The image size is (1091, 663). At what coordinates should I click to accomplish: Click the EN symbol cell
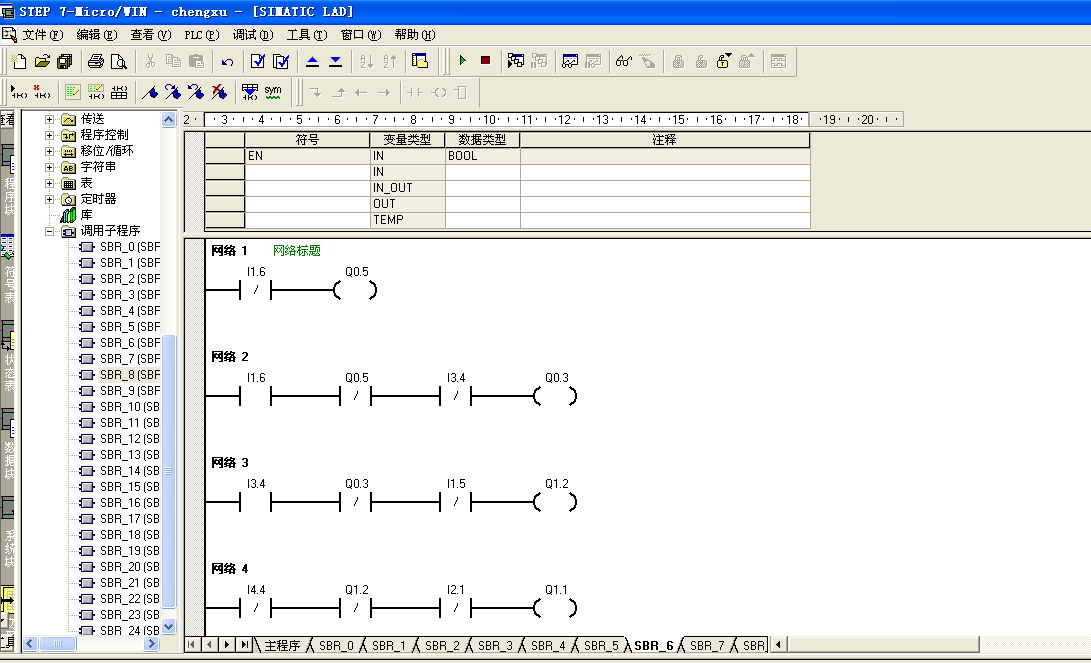[308, 156]
